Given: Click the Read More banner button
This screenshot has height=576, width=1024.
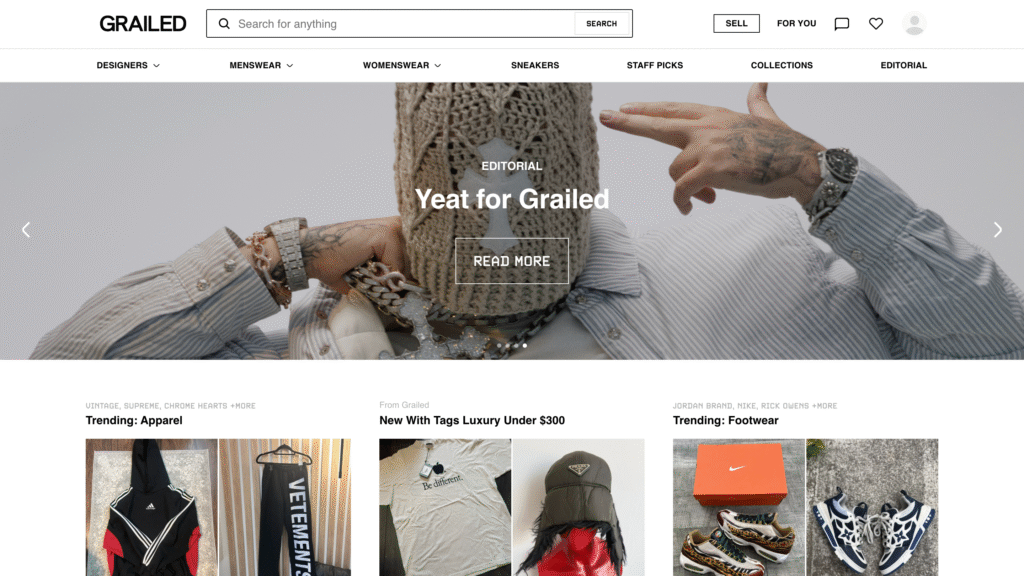Looking at the screenshot, I should (x=511, y=261).
